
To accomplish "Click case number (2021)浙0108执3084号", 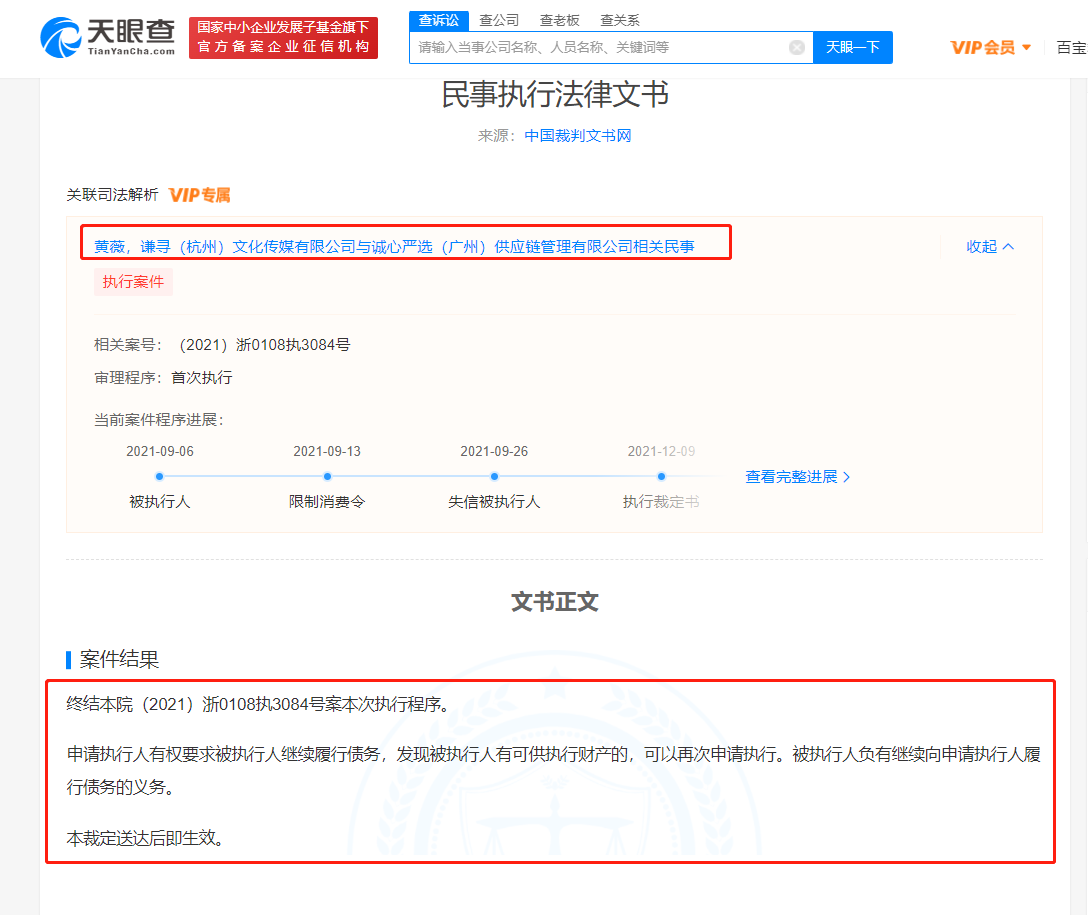I will pos(264,345).
